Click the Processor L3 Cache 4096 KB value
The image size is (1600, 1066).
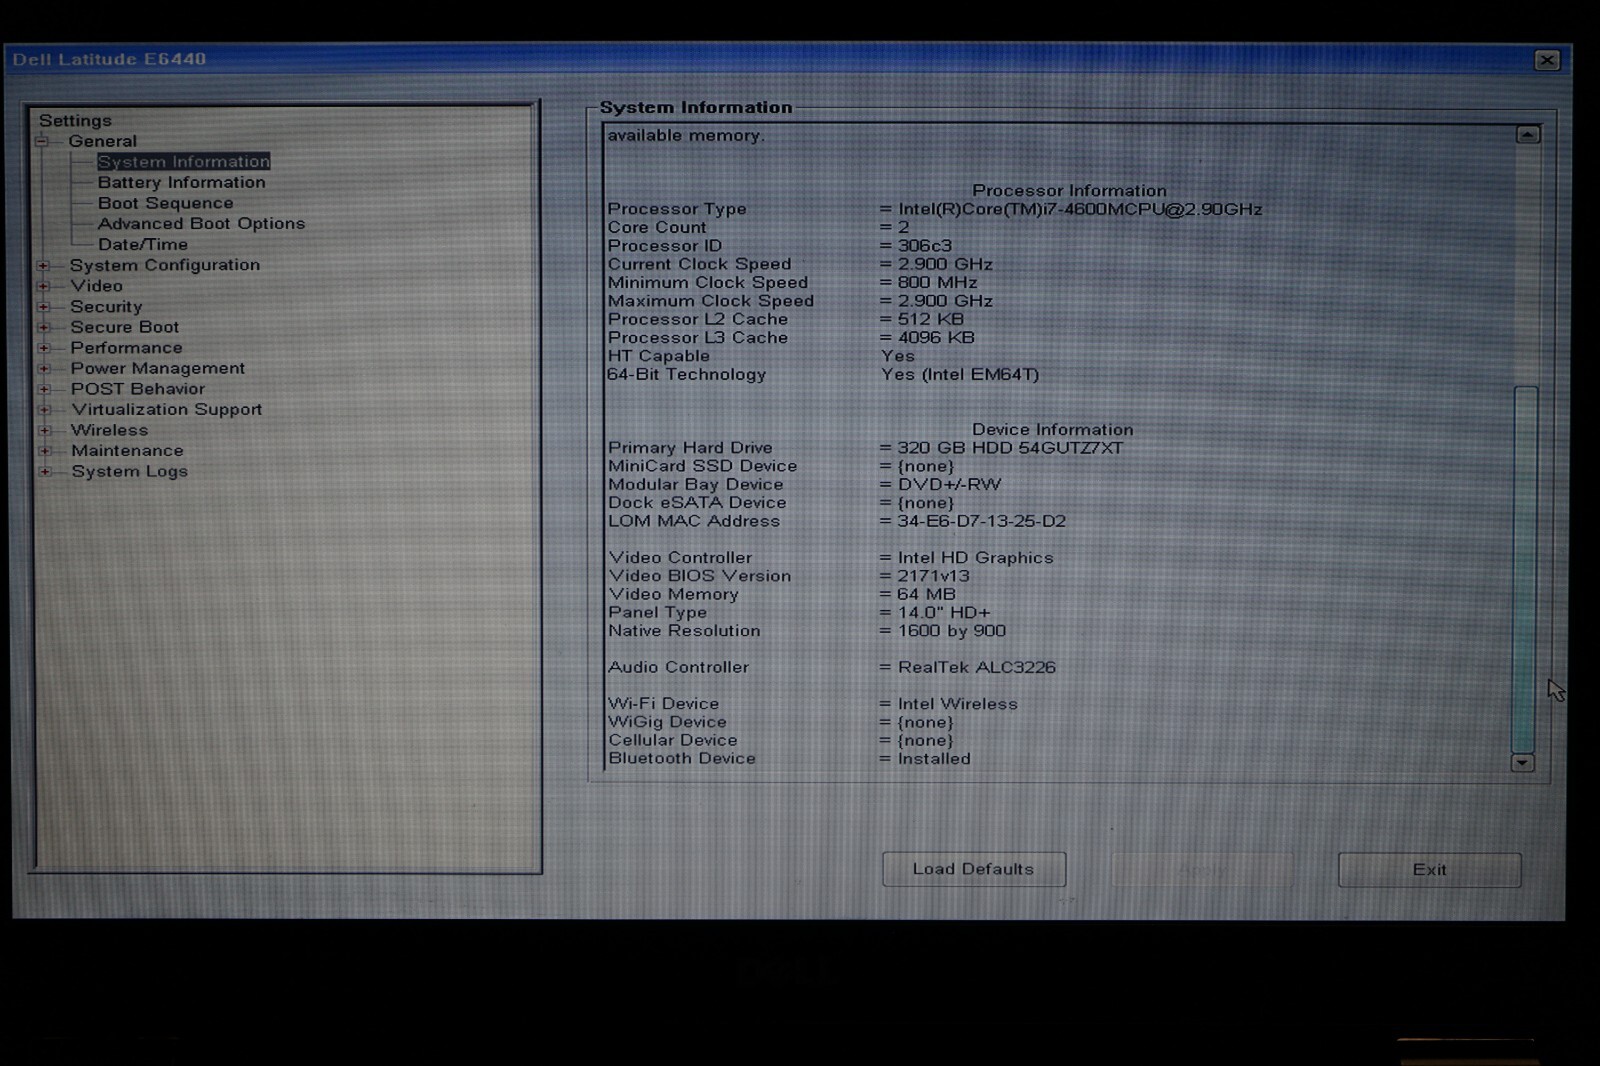pos(936,338)
